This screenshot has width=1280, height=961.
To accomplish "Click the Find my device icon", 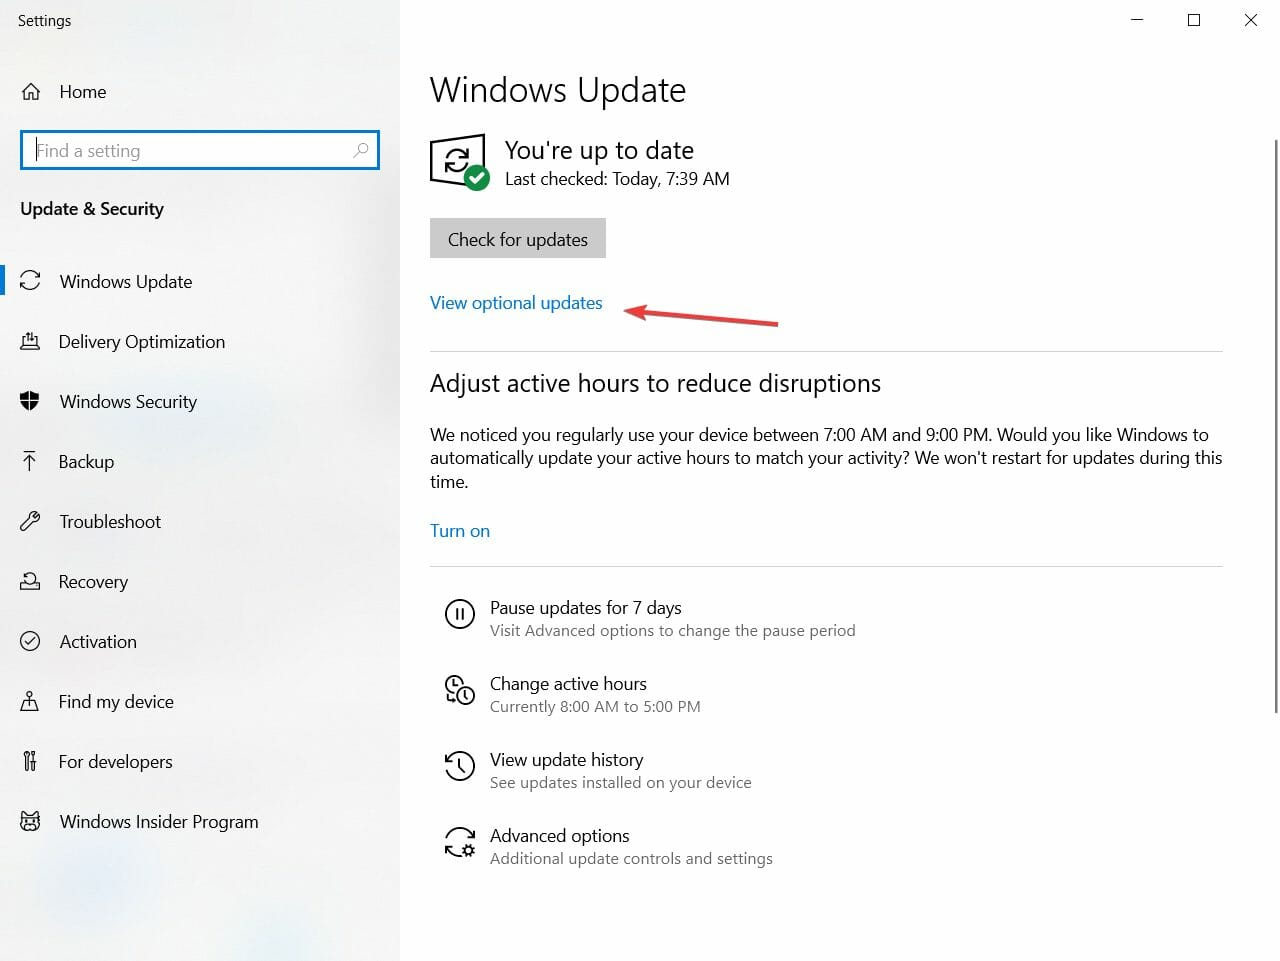I will (x=30, y=701).
